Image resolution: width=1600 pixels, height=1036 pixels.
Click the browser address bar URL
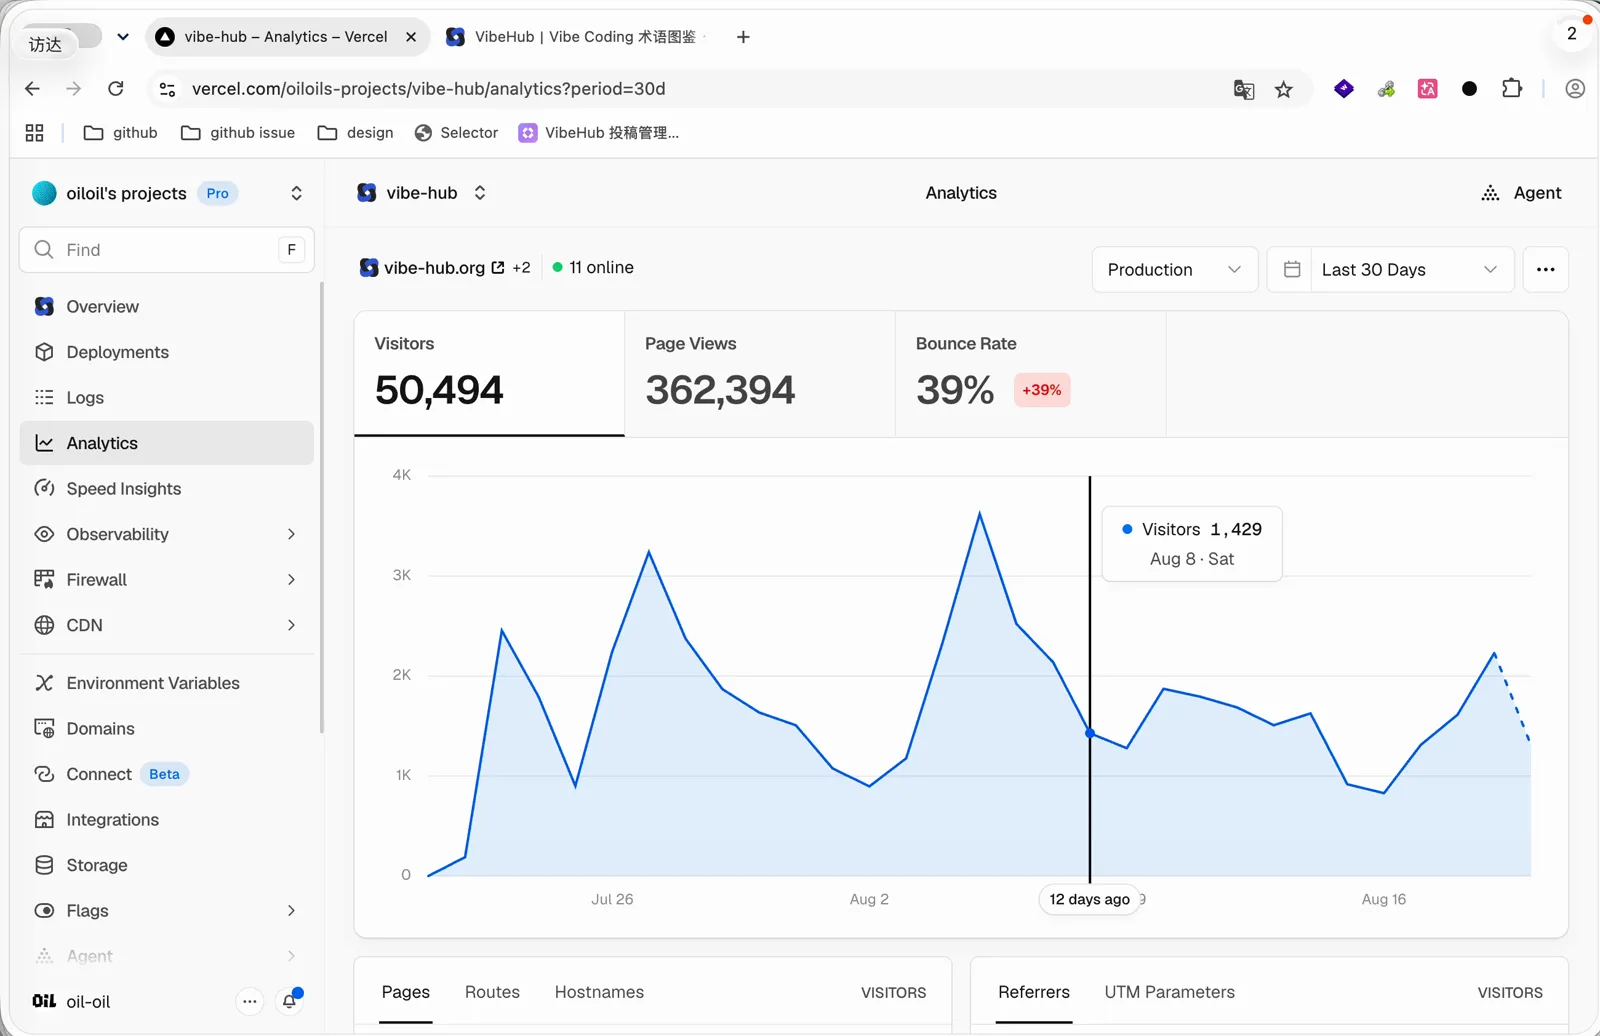pyautogui.click(x=429, y=89)
